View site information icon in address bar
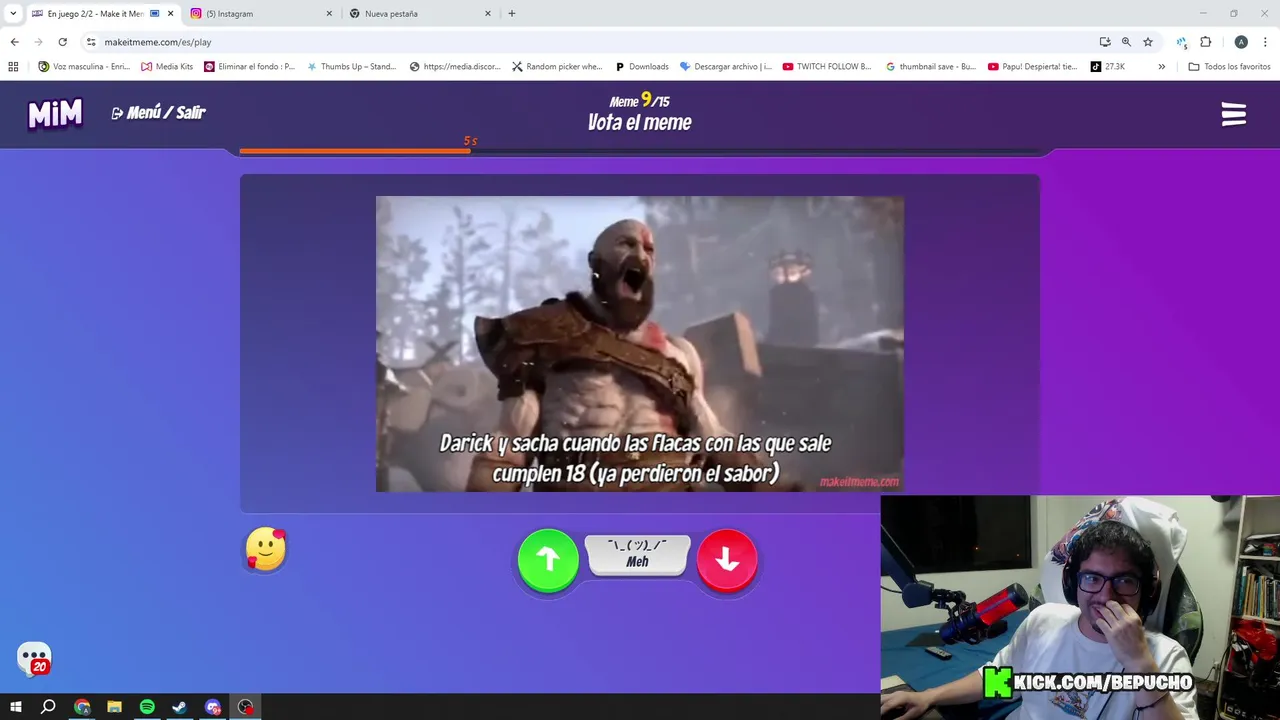Image resolution: width=1280 pixels, height=720 pixels. [x=91, y=42]
